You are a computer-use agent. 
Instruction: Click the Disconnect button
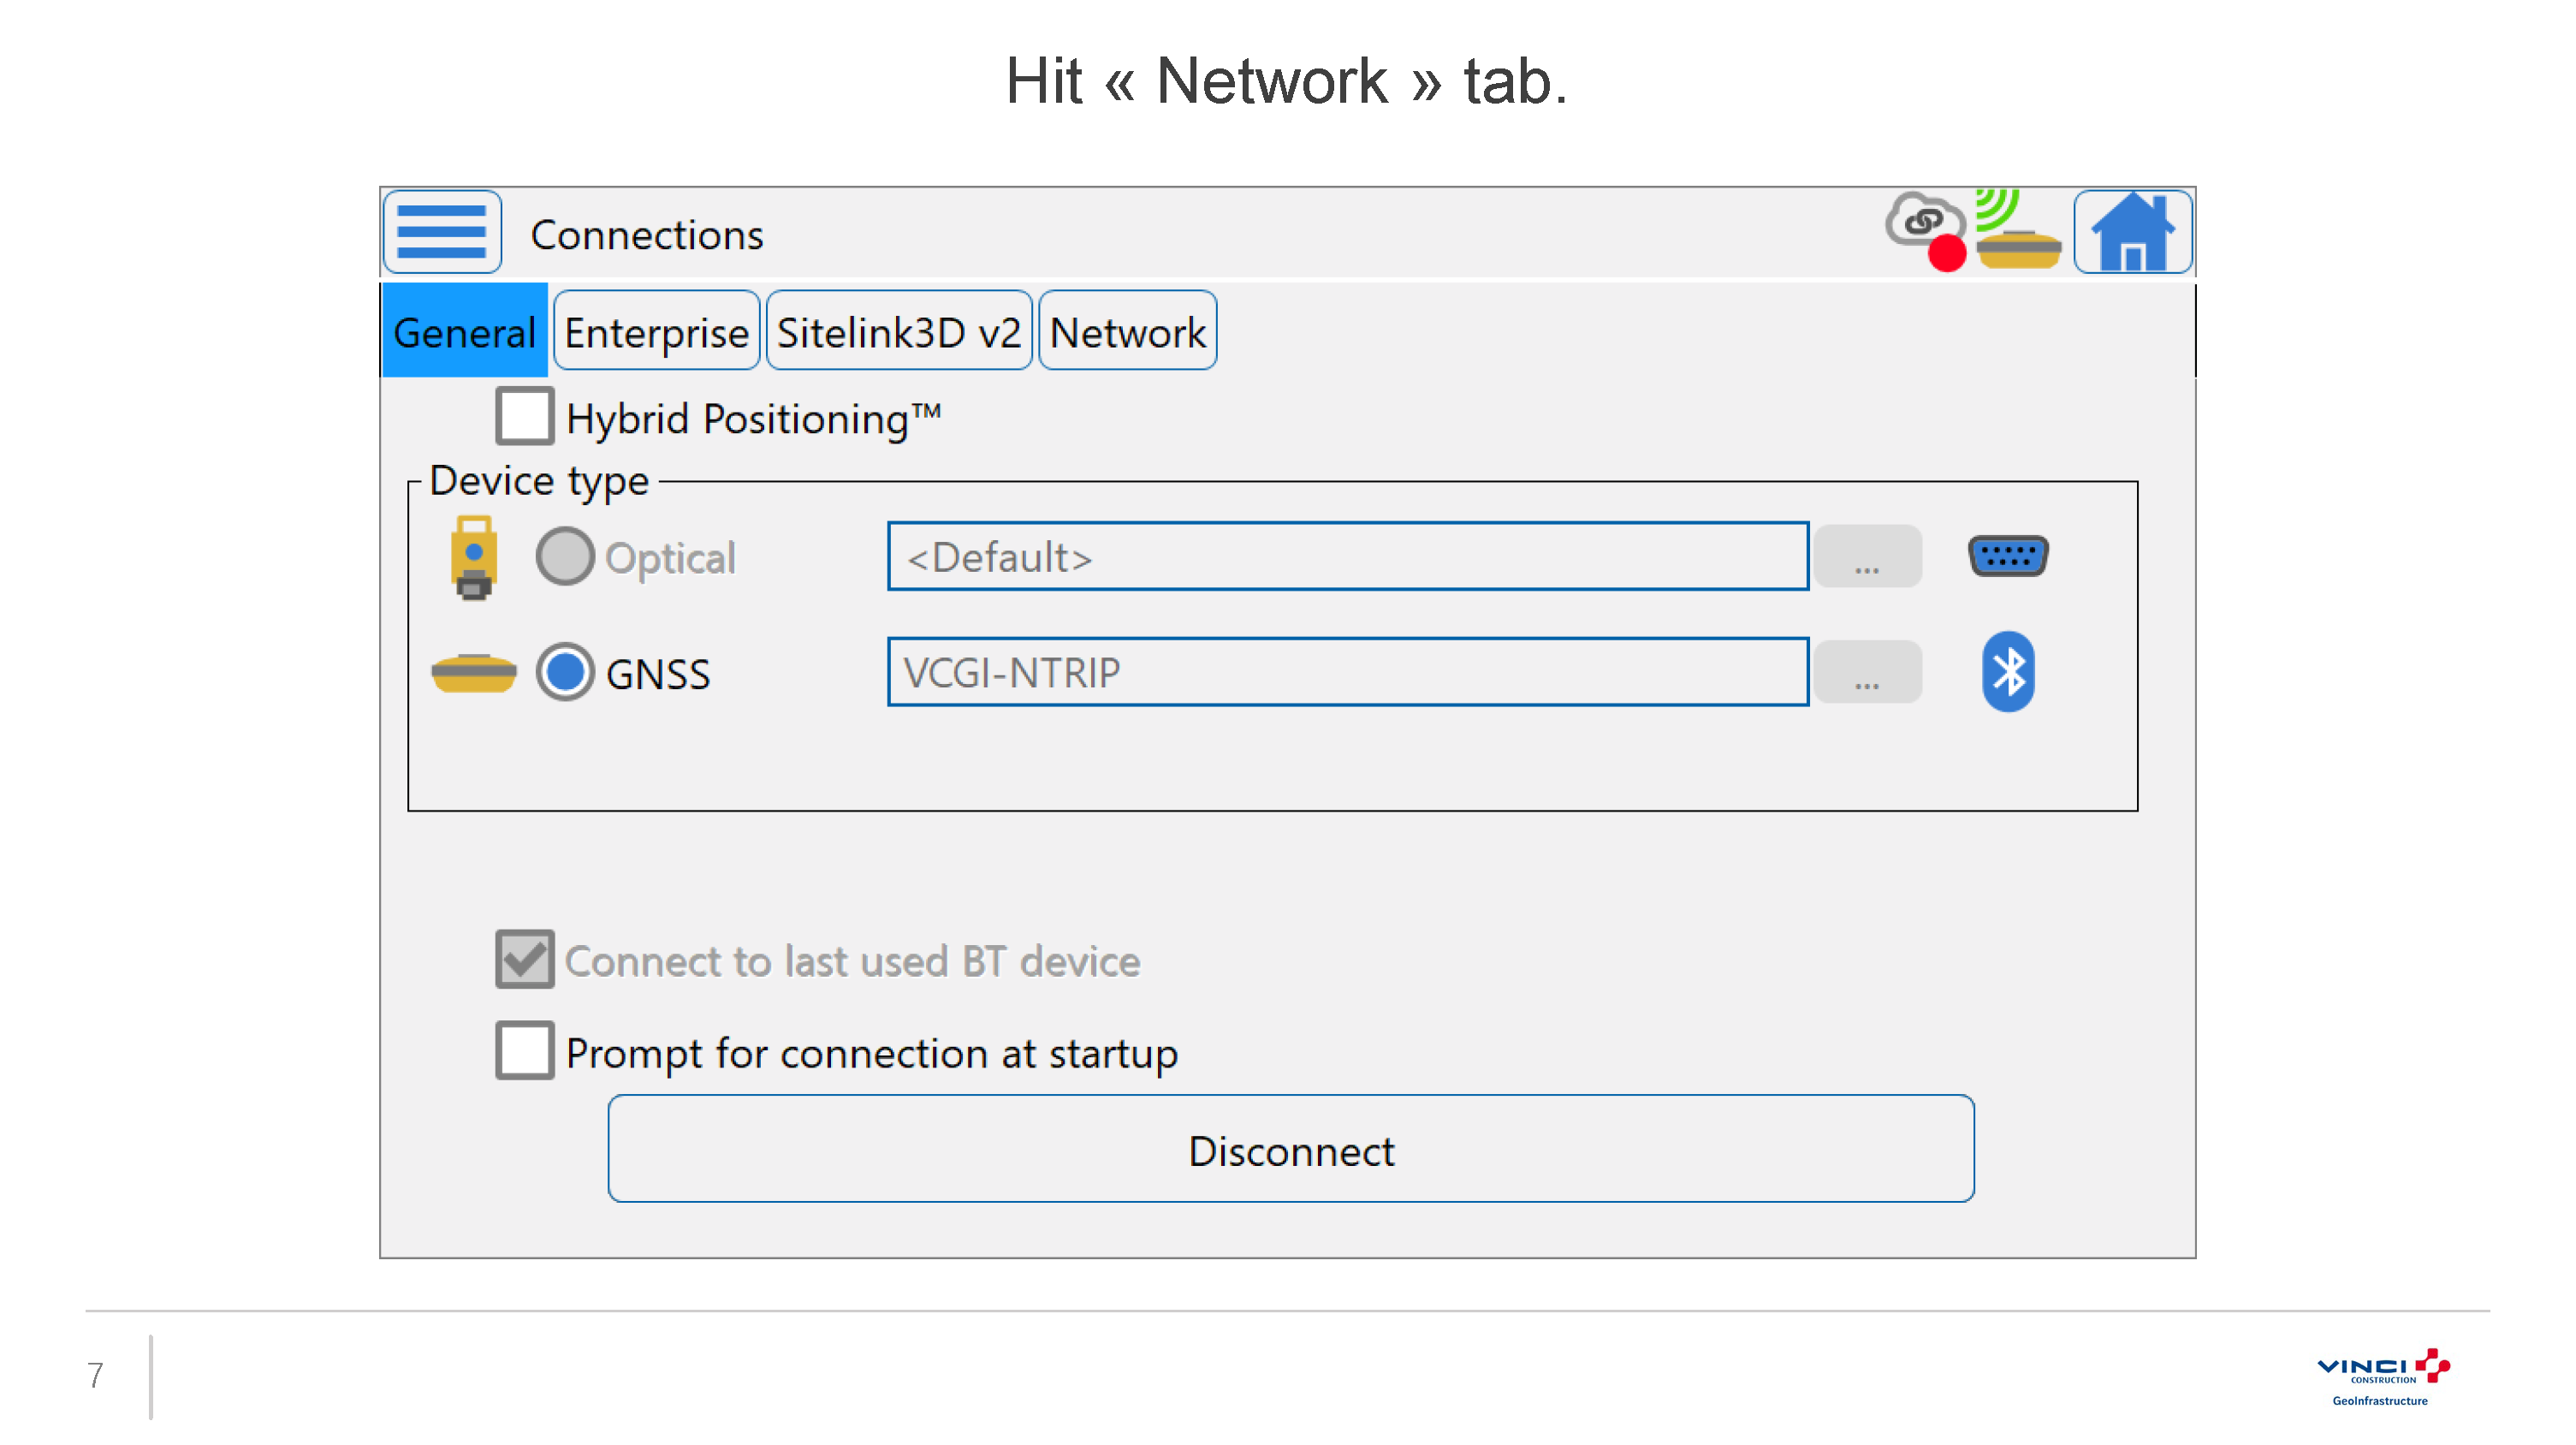1291,1148
